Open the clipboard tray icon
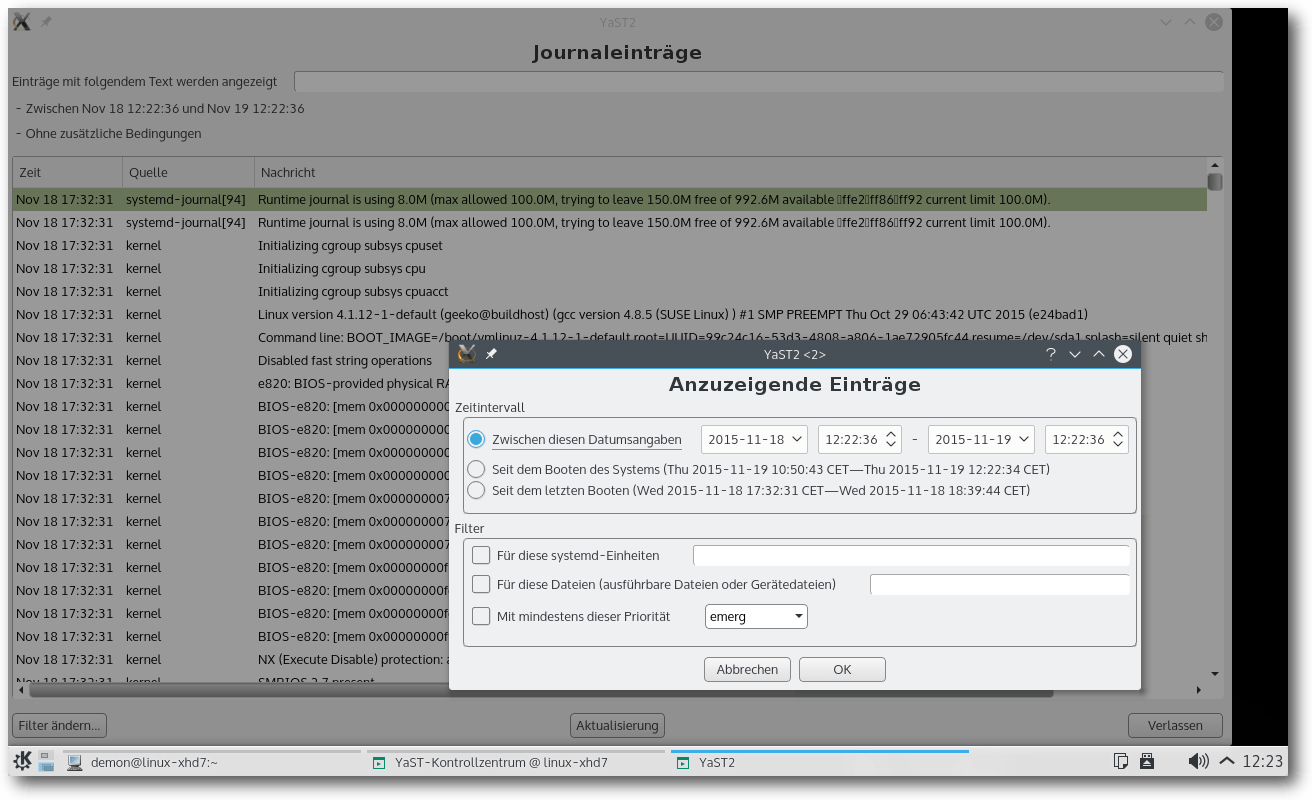 click(x=1121, y=762)
